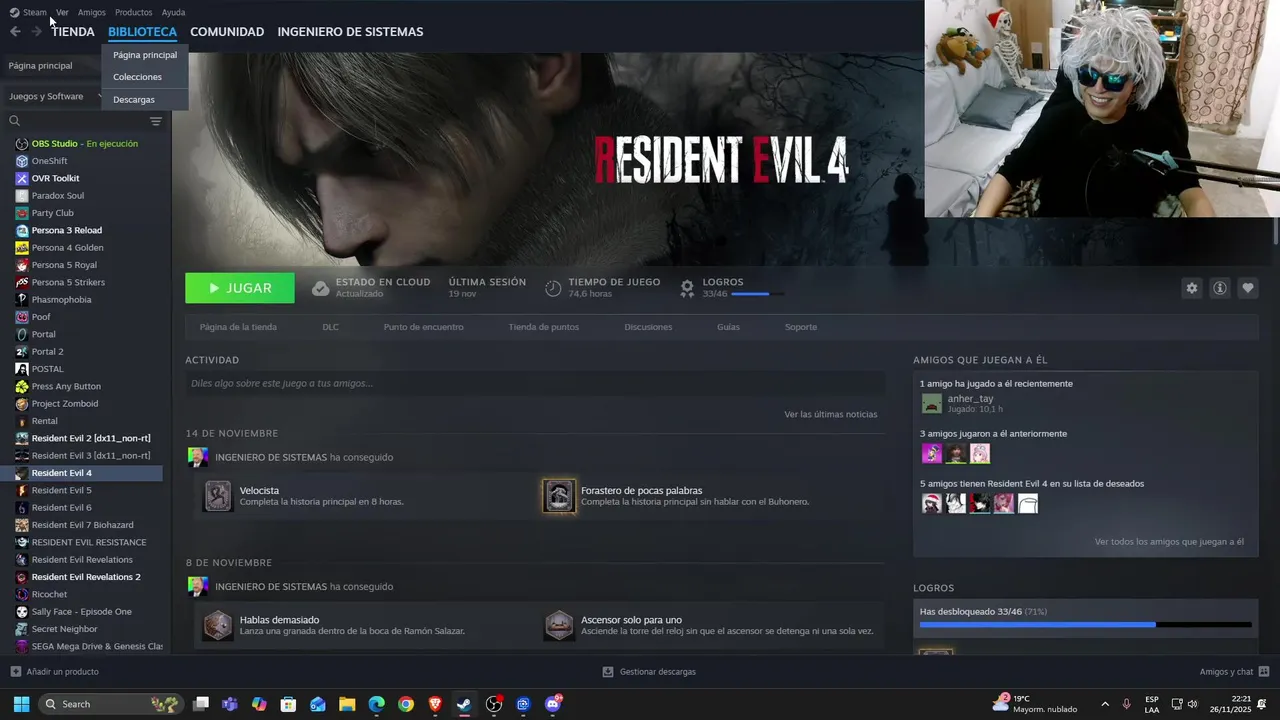Open the Windows Start menu
Viewport: 1280px width, 720px height.
tap(21, 704)
